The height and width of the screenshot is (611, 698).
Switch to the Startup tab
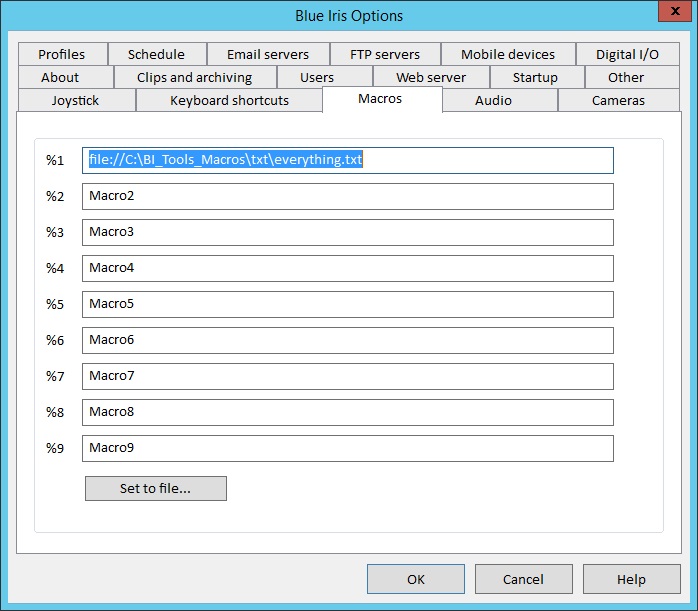[x=537, y=77]
